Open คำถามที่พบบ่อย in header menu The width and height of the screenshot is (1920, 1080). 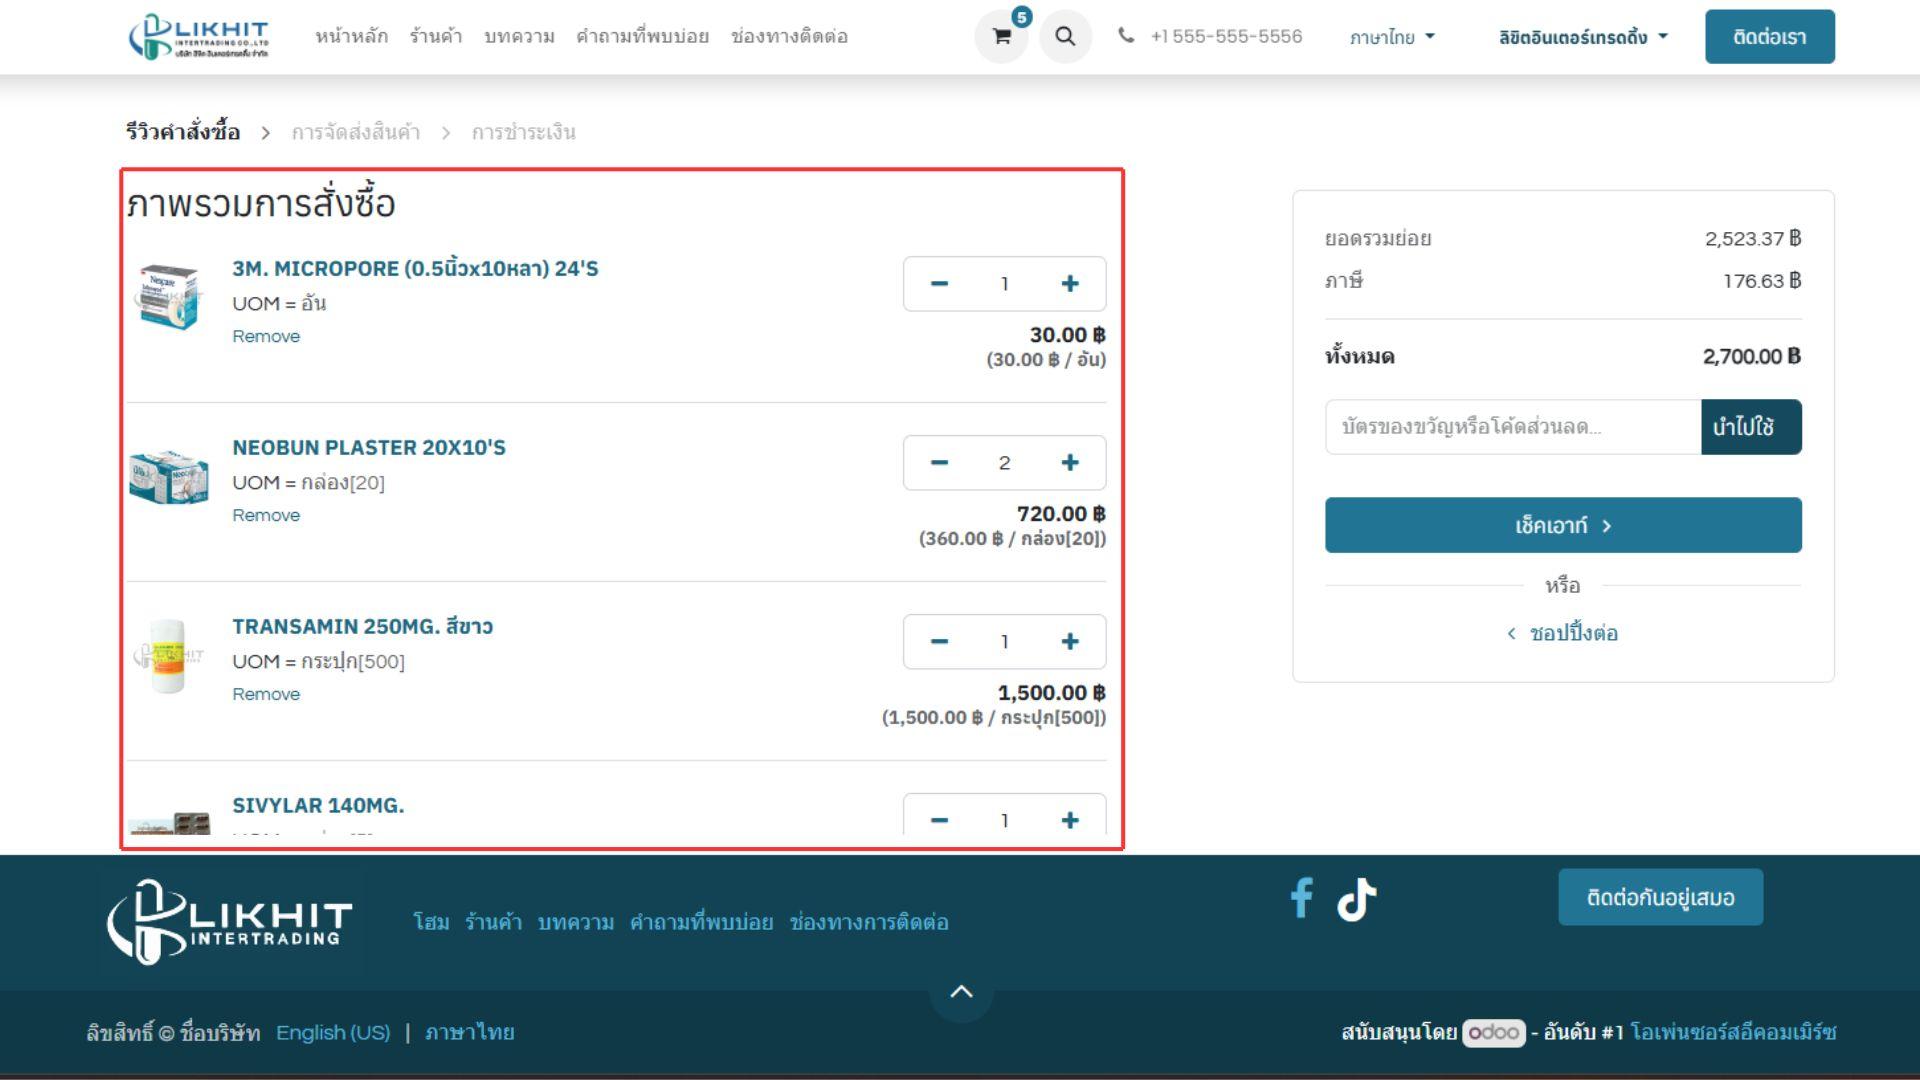[642, 36]
